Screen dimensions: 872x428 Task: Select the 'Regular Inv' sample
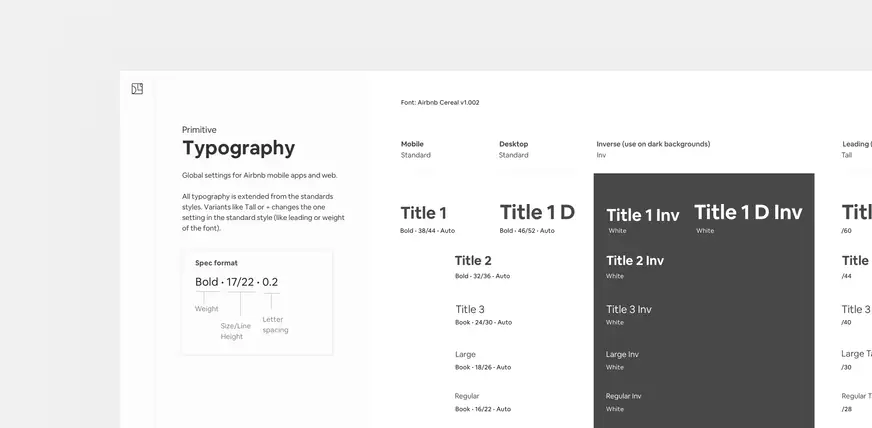623,396
